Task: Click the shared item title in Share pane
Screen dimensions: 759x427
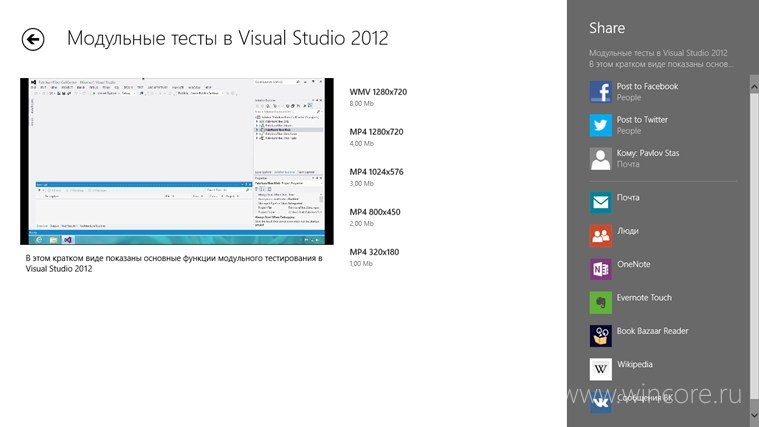Action: pos(658,53)
